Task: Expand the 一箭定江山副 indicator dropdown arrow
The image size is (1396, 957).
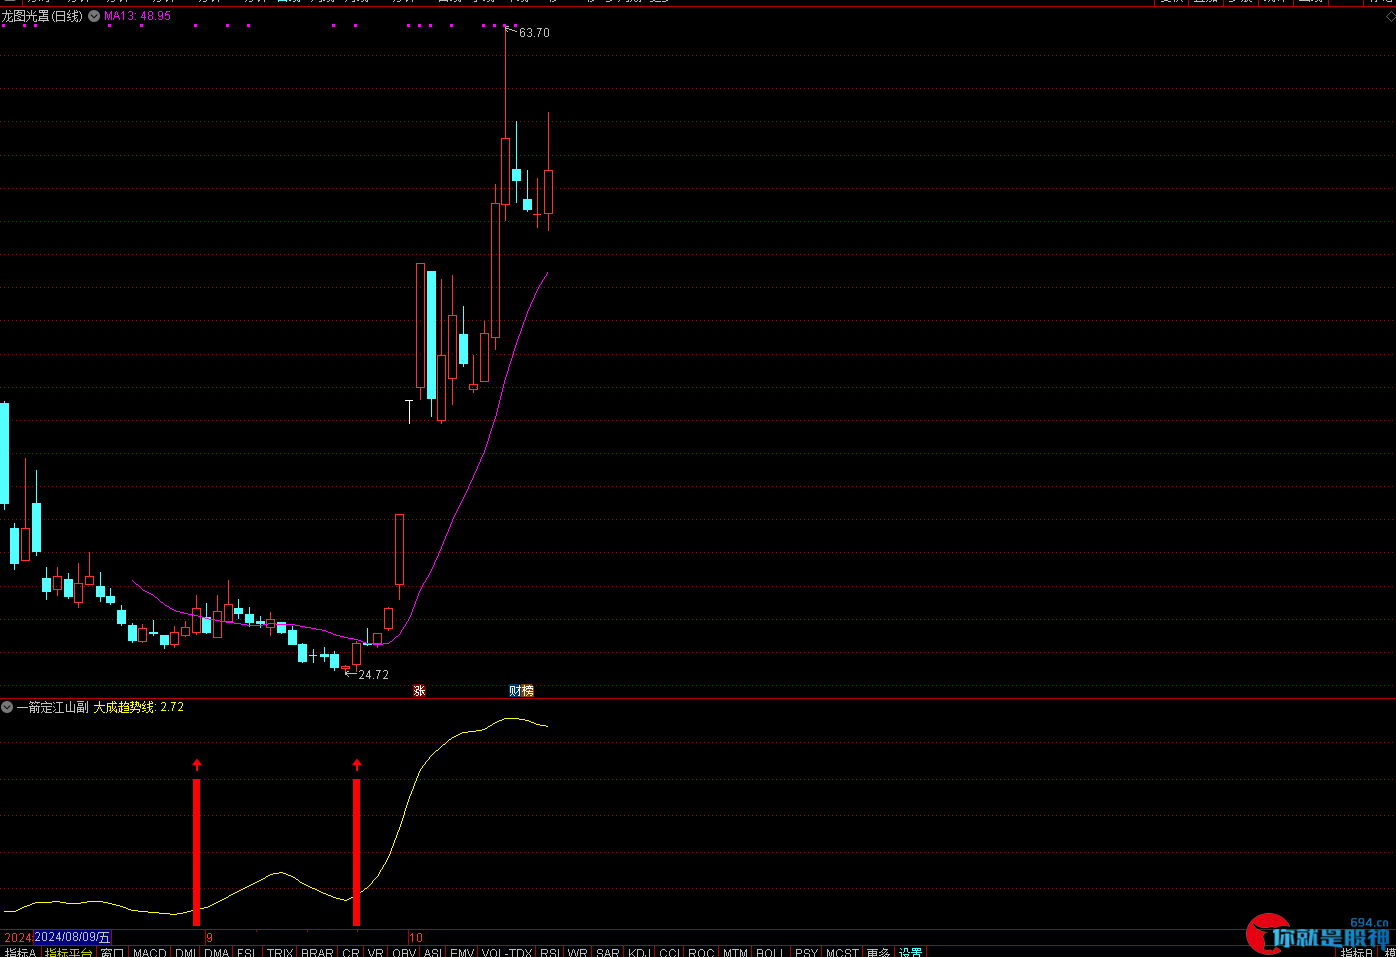Action: (7, 707)
